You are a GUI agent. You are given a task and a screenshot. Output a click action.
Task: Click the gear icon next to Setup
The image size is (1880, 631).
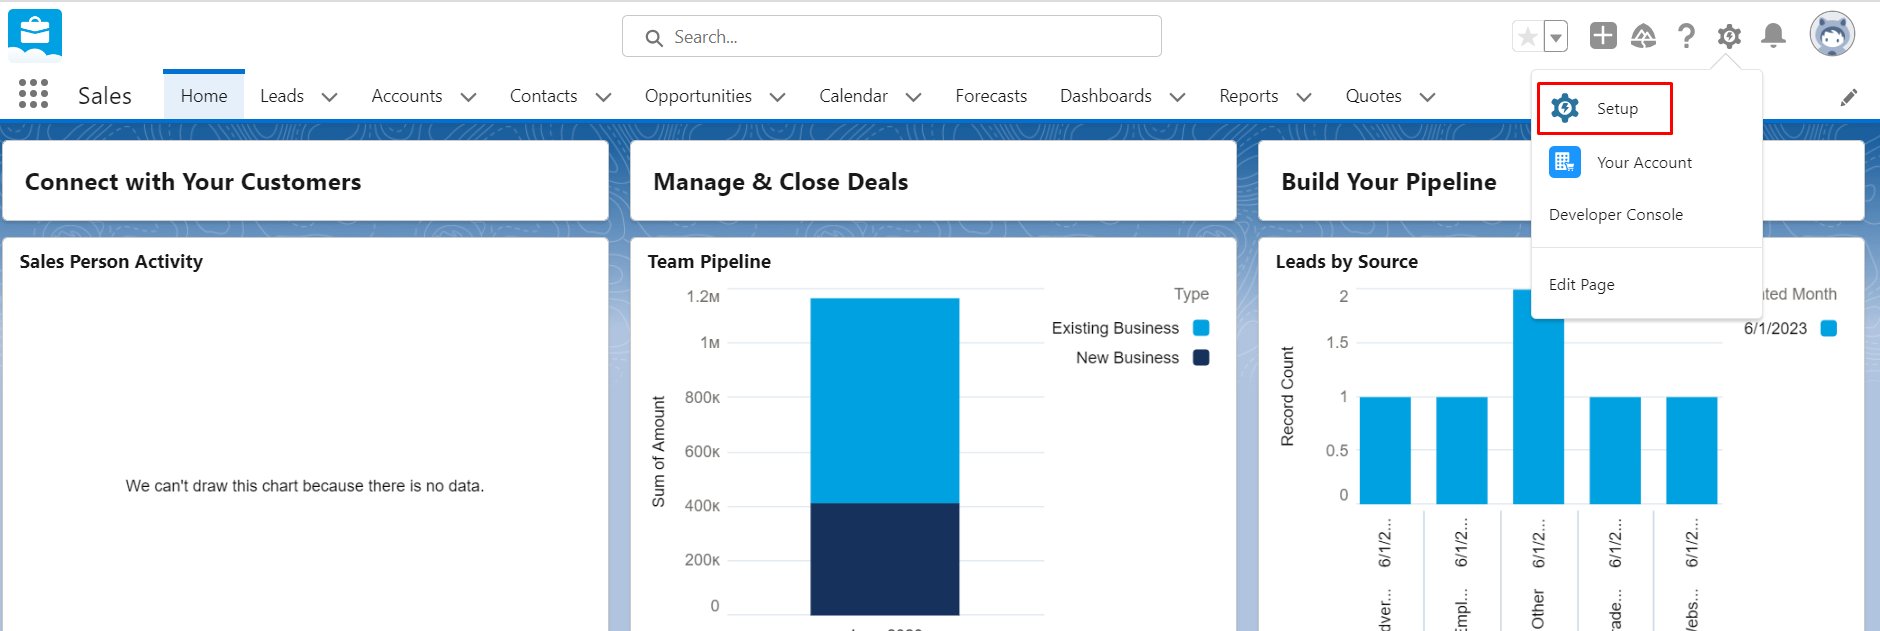[x=1565, y=108]
